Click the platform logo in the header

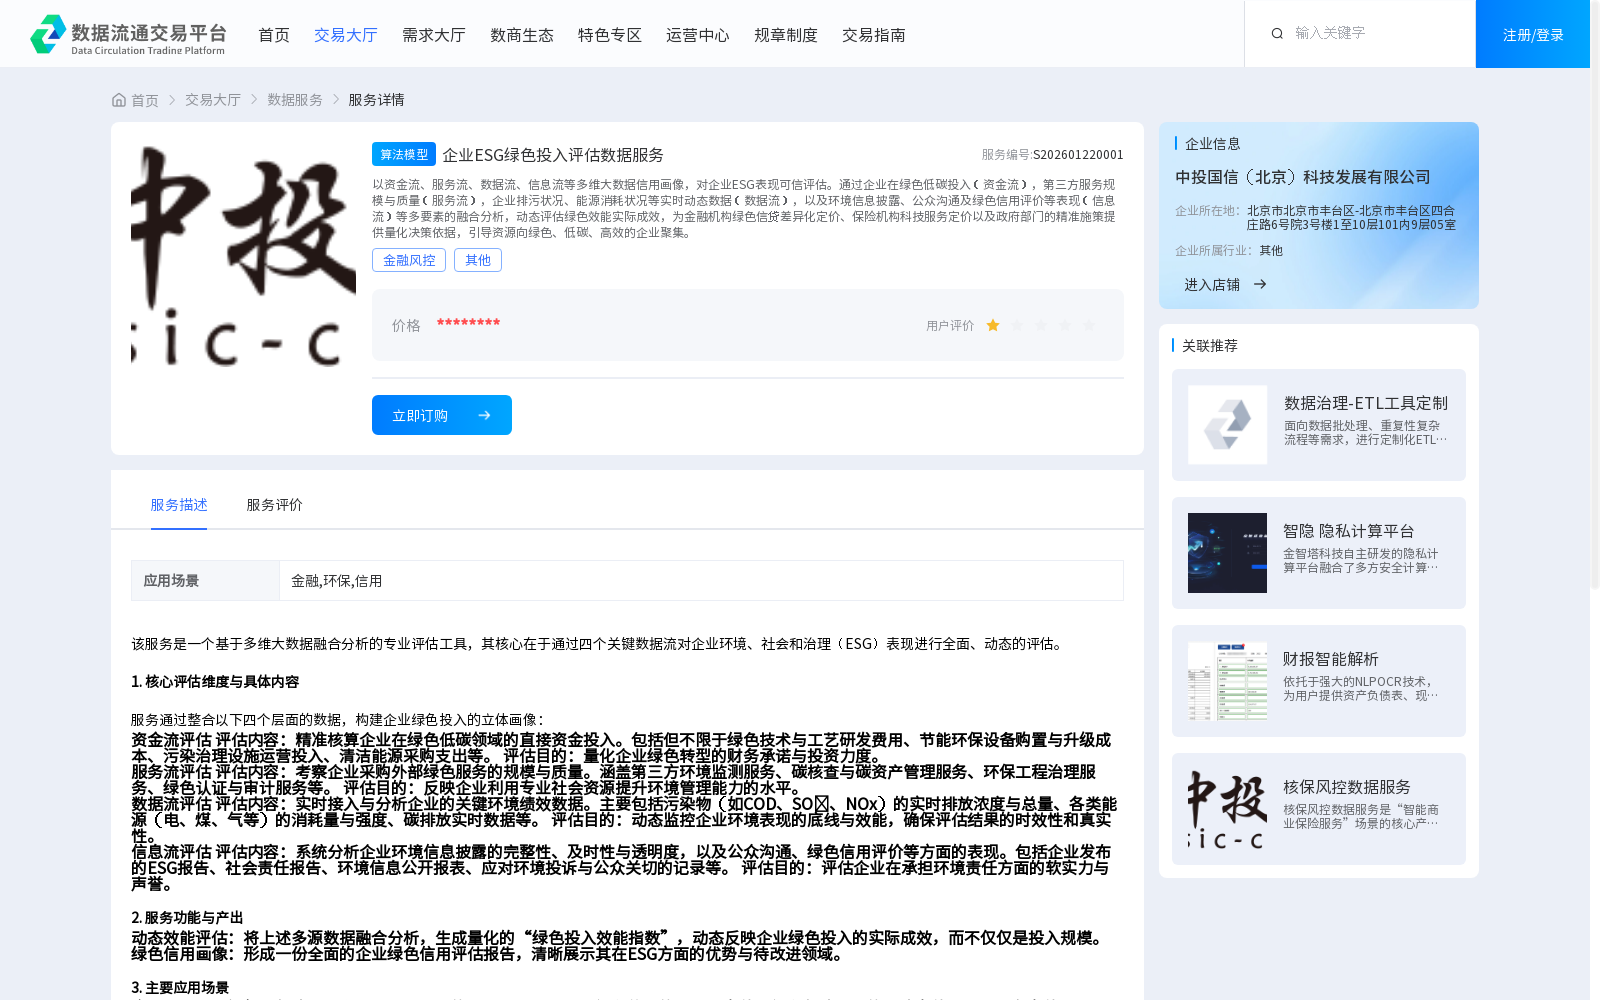click(128, 35)
